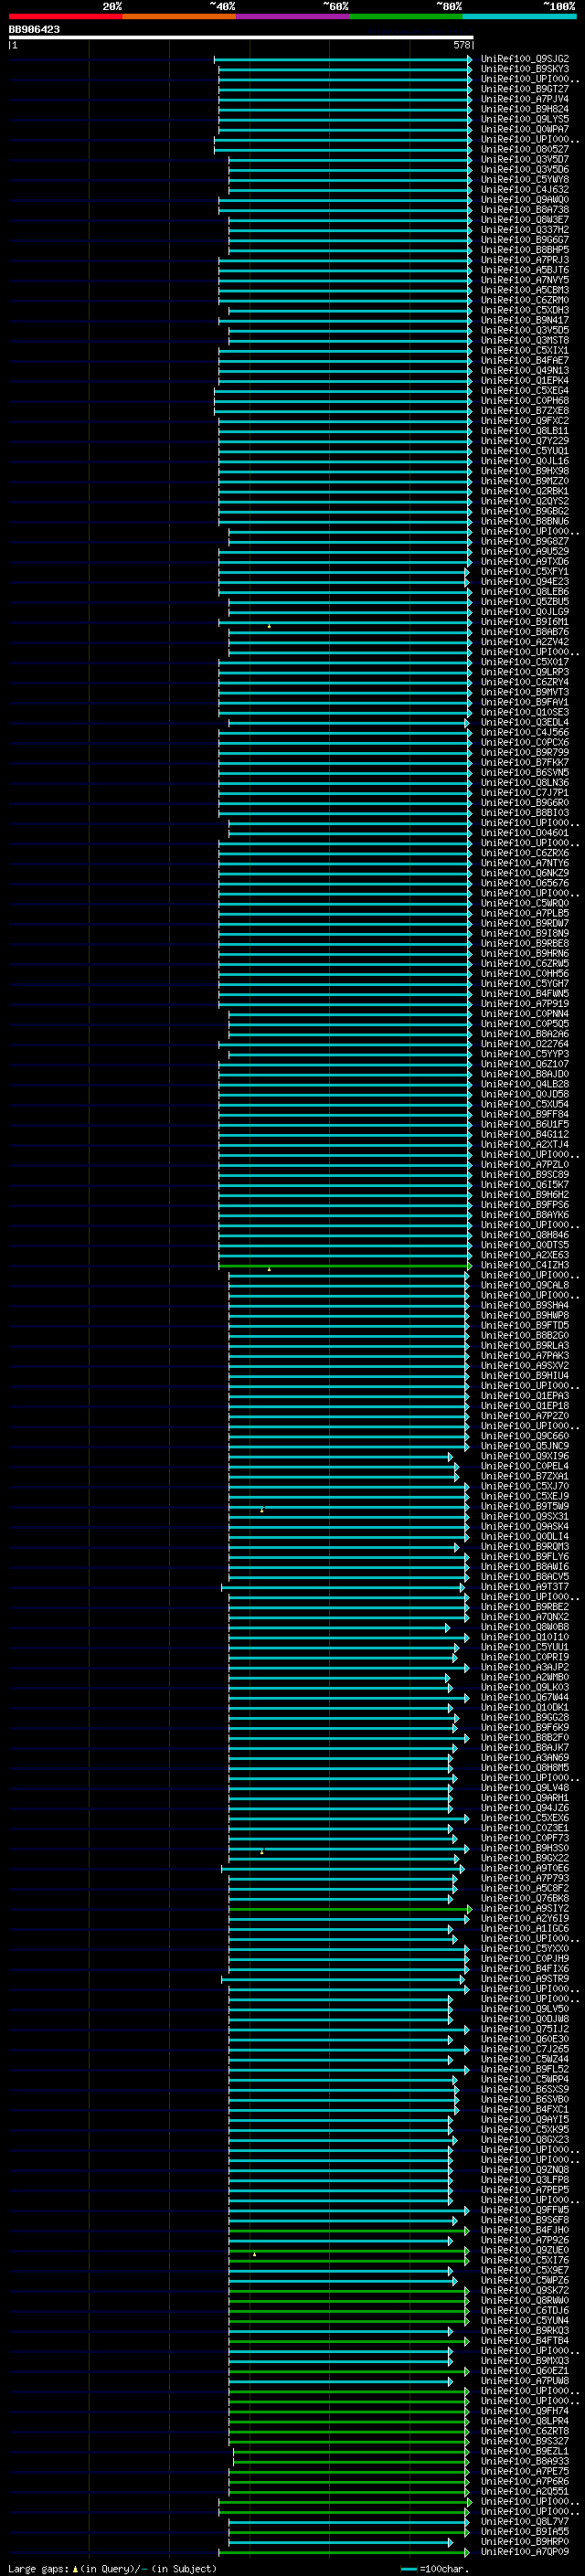
Task: Open the UniRef100_A9T3T7 hit label
Action: tap(525, 1586)
